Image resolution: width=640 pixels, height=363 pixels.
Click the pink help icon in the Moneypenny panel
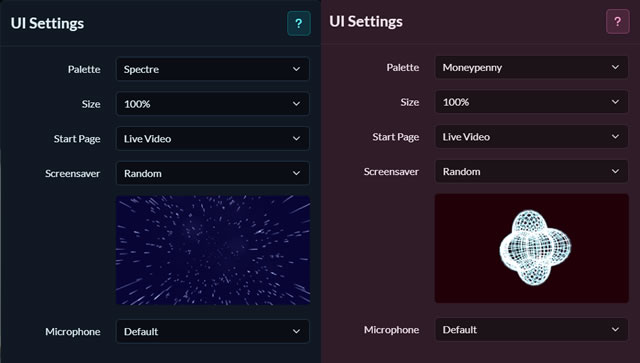click(618, 22)
